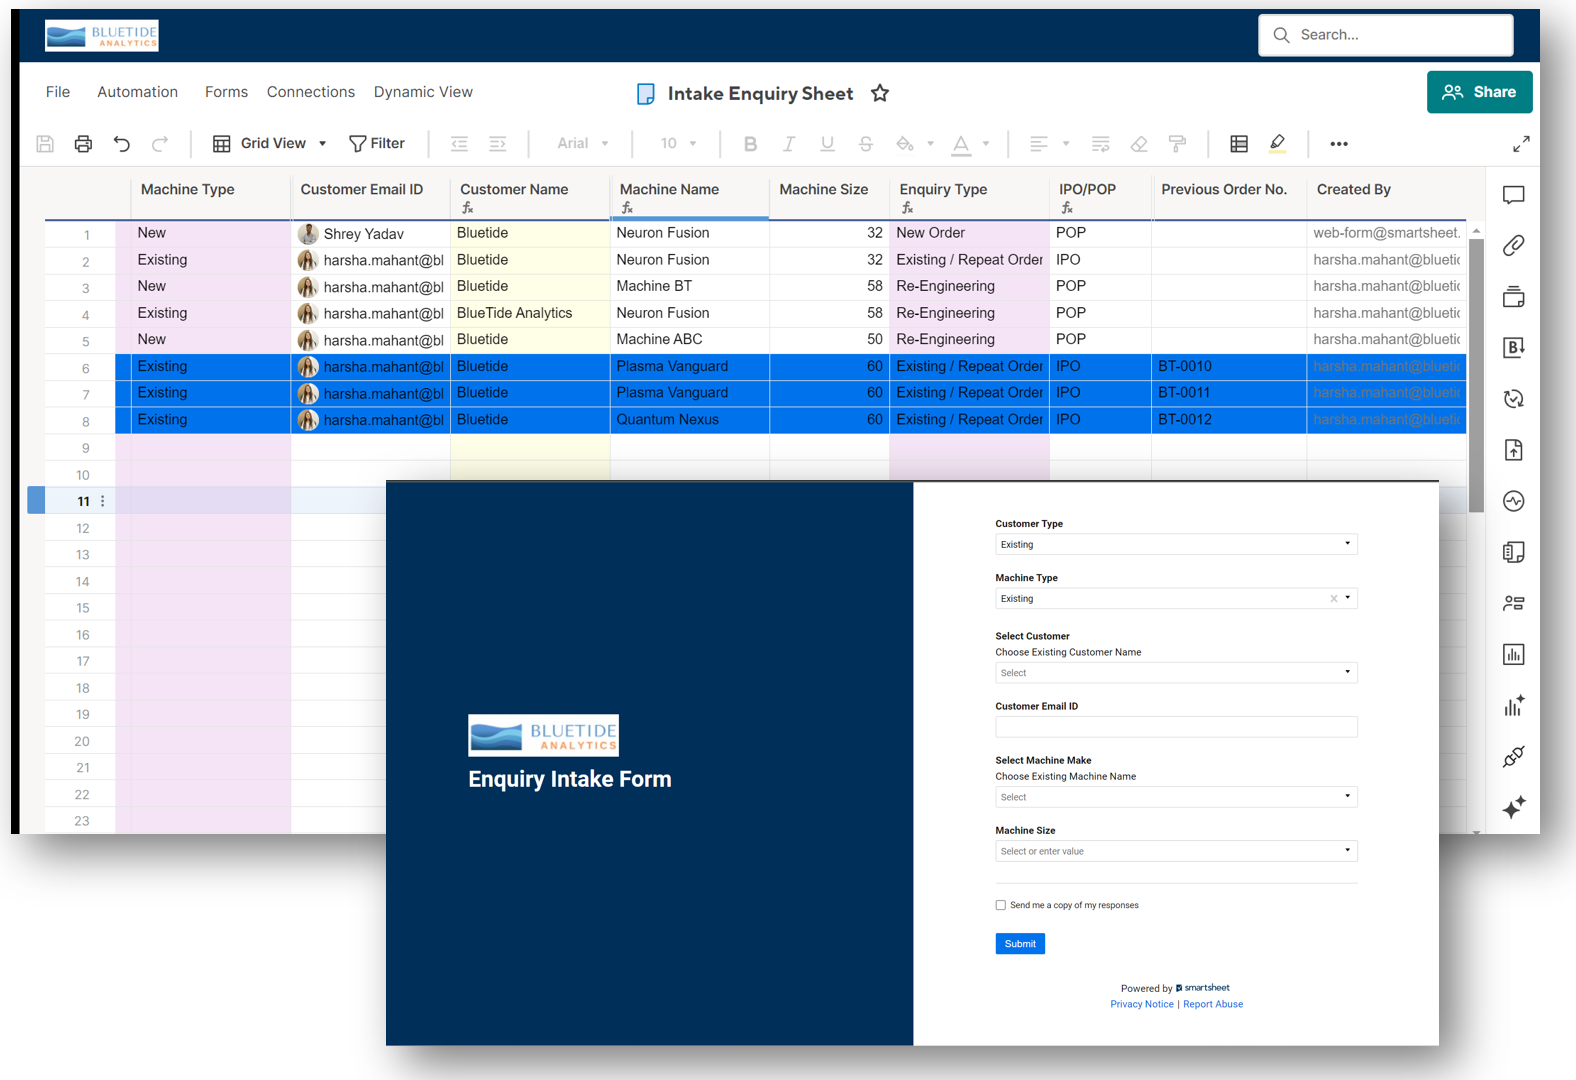Viewport: 1576px width, 1080px height.
Task: Expand the Customer Type dropdown
Action: 1176,544
